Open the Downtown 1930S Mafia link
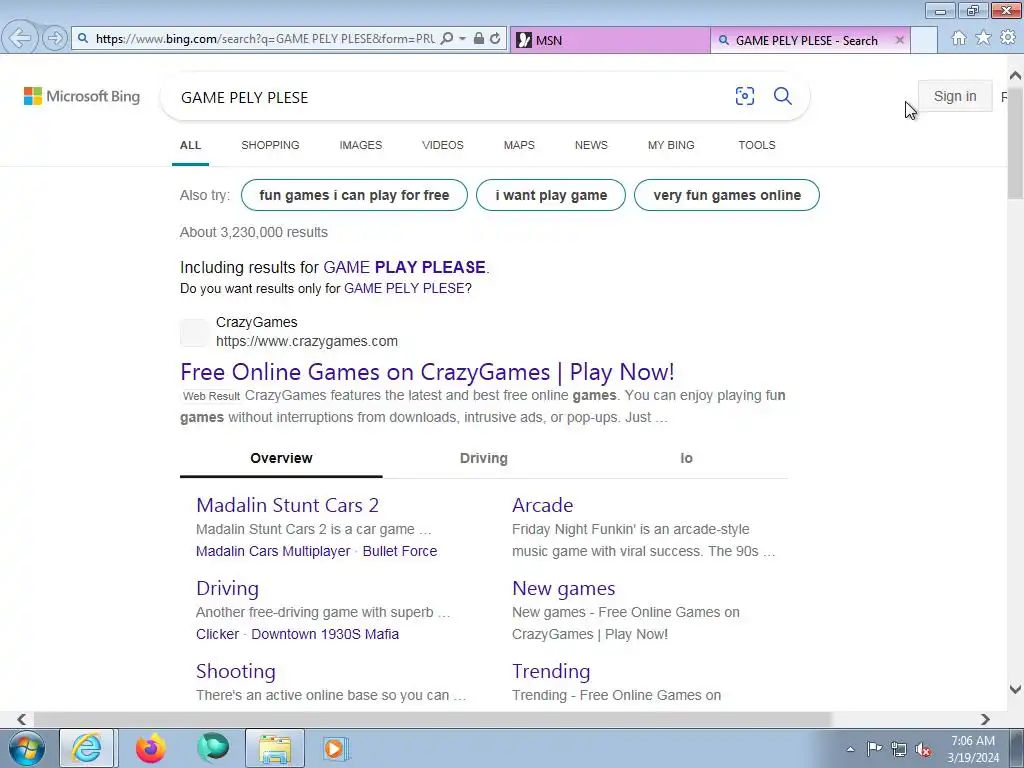The height and width of the screenshot is (768, 1024). [325, 634]
